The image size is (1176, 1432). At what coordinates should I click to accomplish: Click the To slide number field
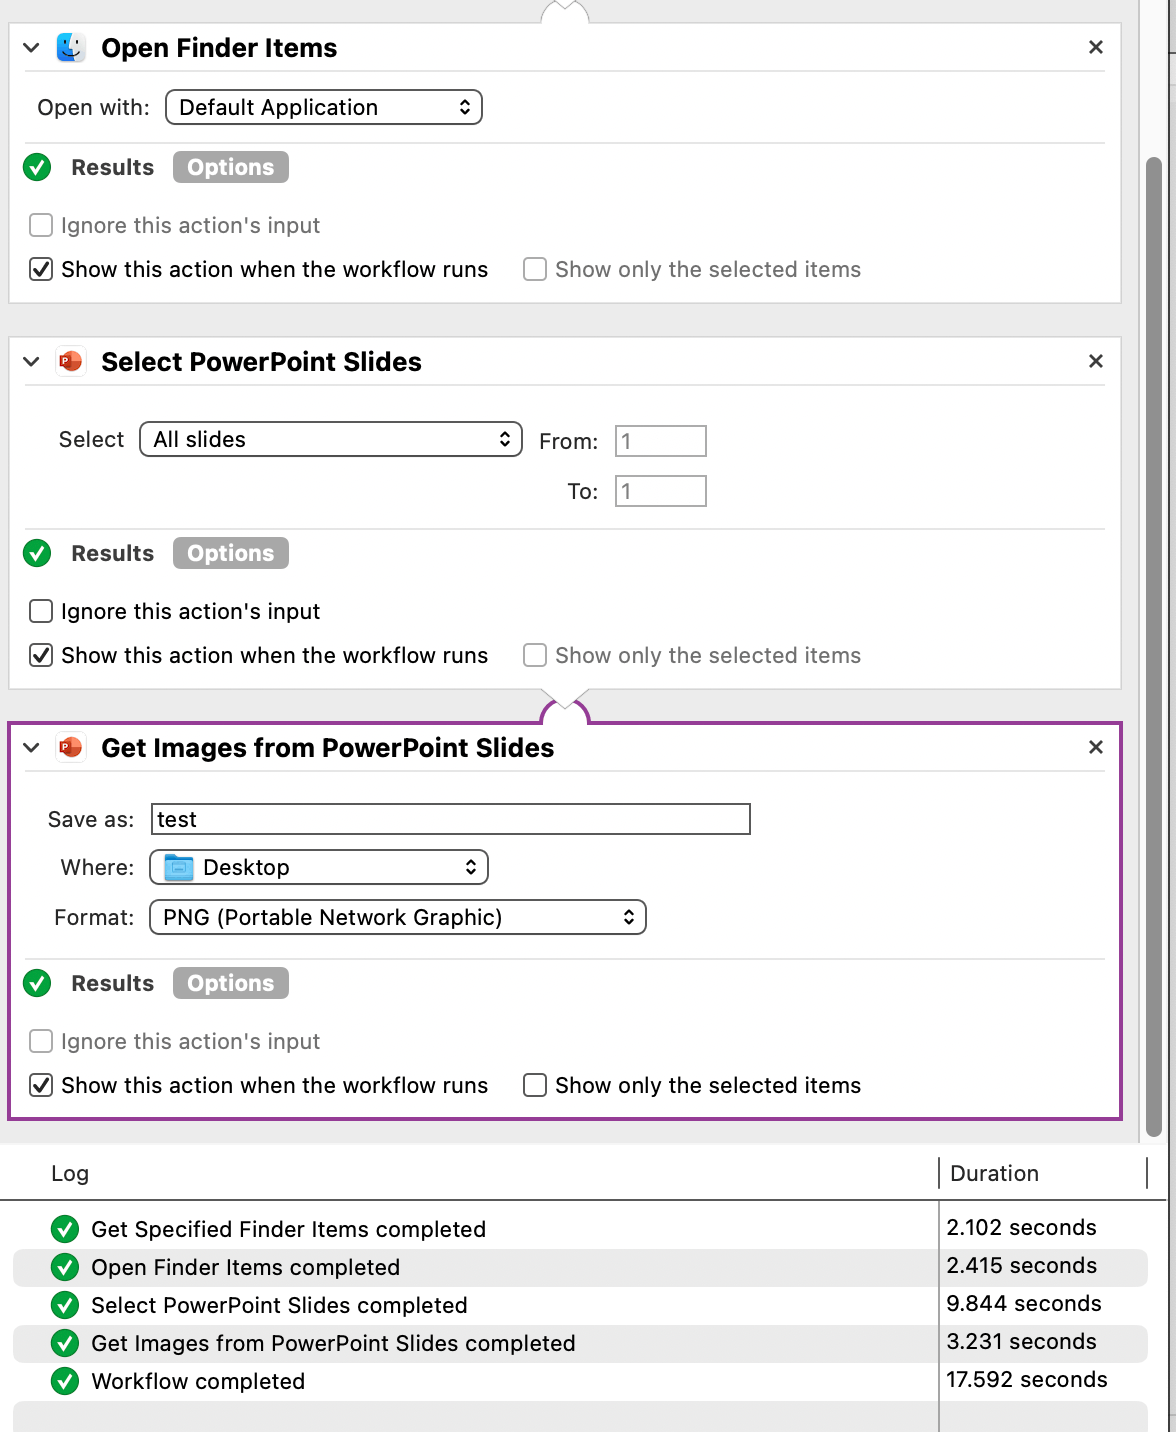(x=661, y=491)
